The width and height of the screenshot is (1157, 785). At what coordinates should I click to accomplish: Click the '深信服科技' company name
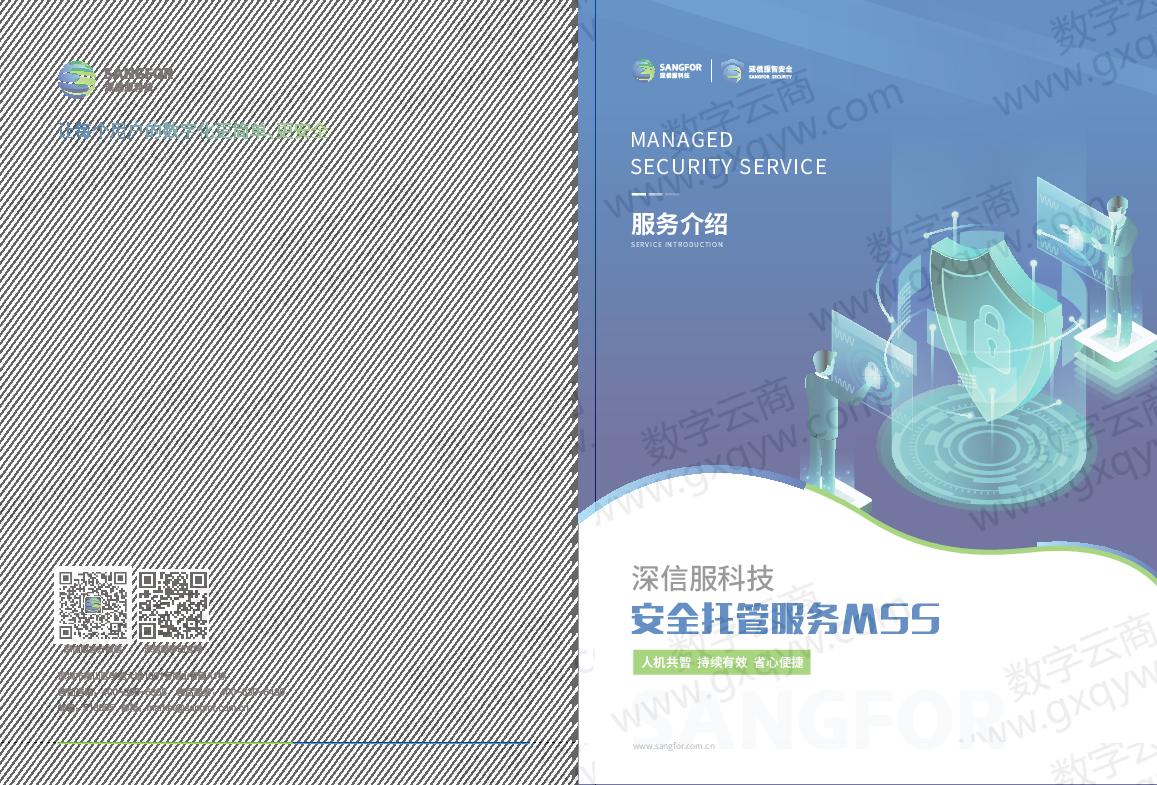tap(702, 578)
